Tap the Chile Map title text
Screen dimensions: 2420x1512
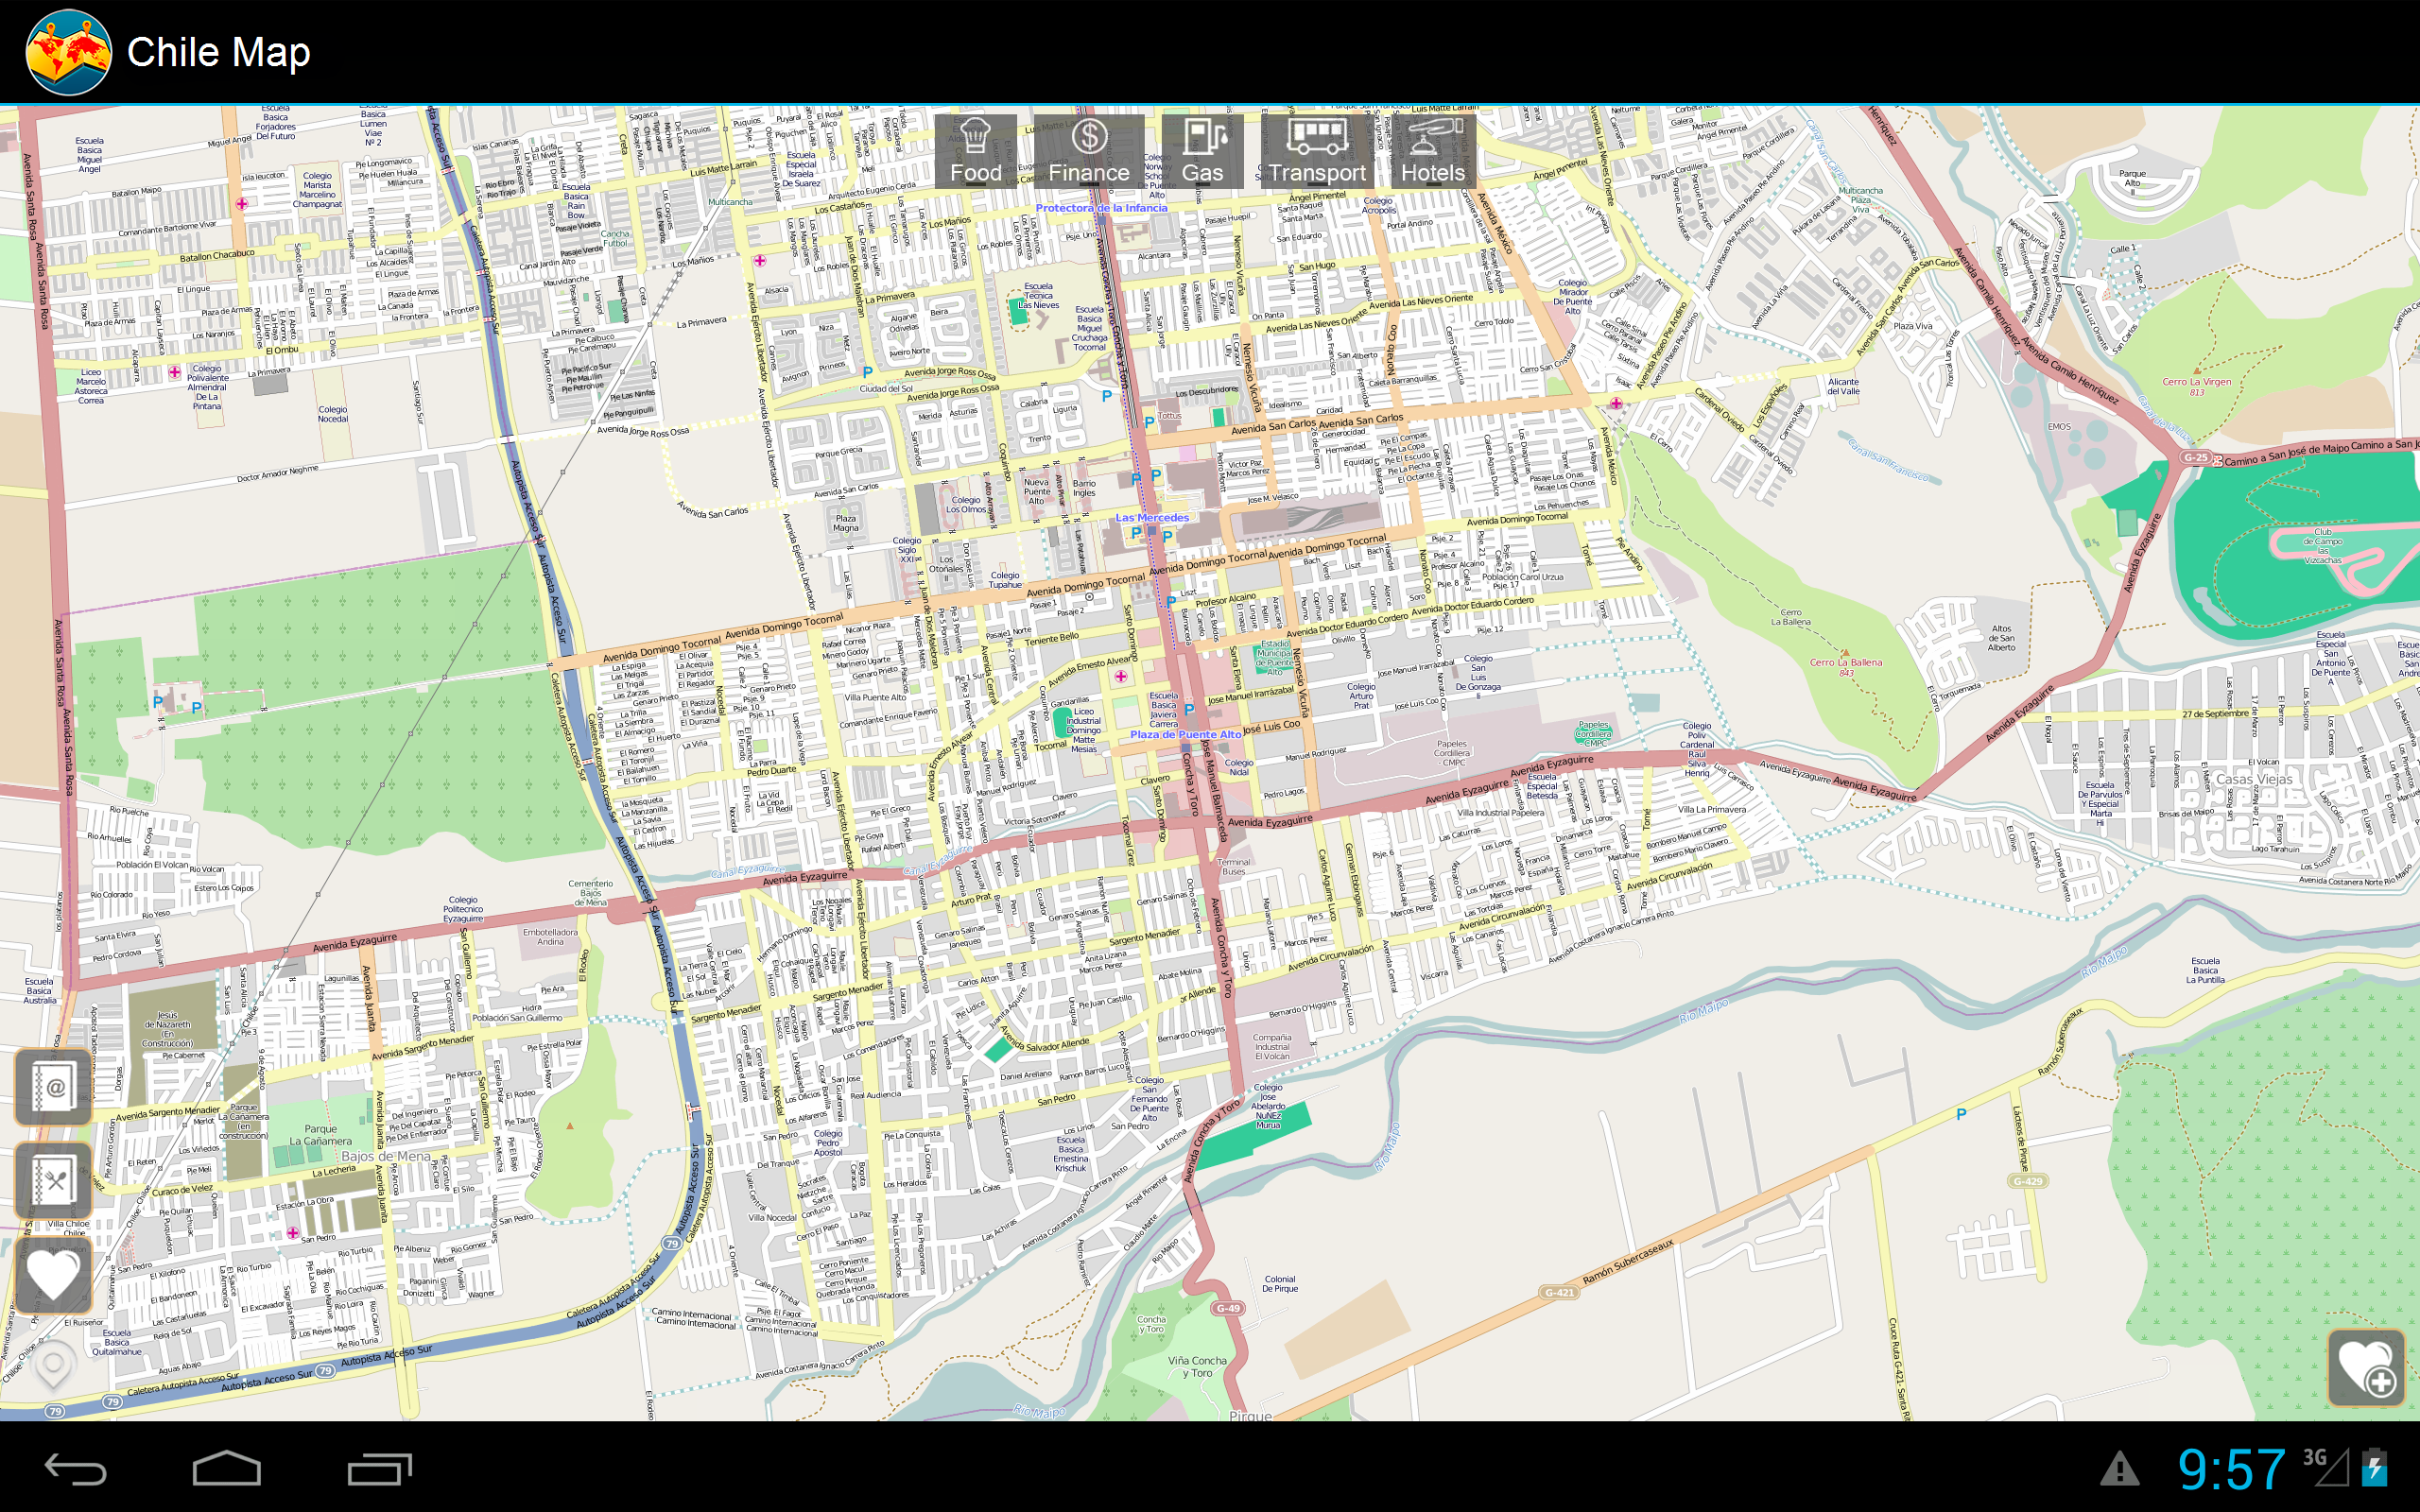pyautogui.click(x=218, y=52)
